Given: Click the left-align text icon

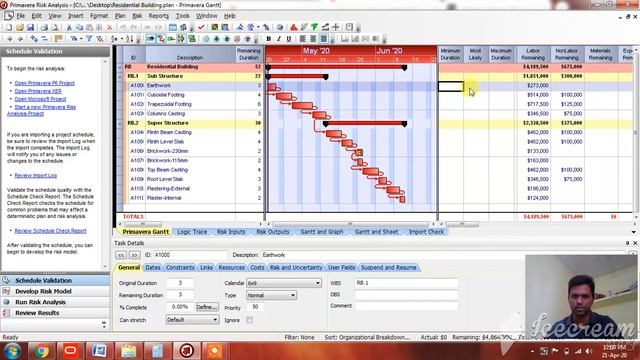Looking at the screenshot, I should tap(302, 39).
